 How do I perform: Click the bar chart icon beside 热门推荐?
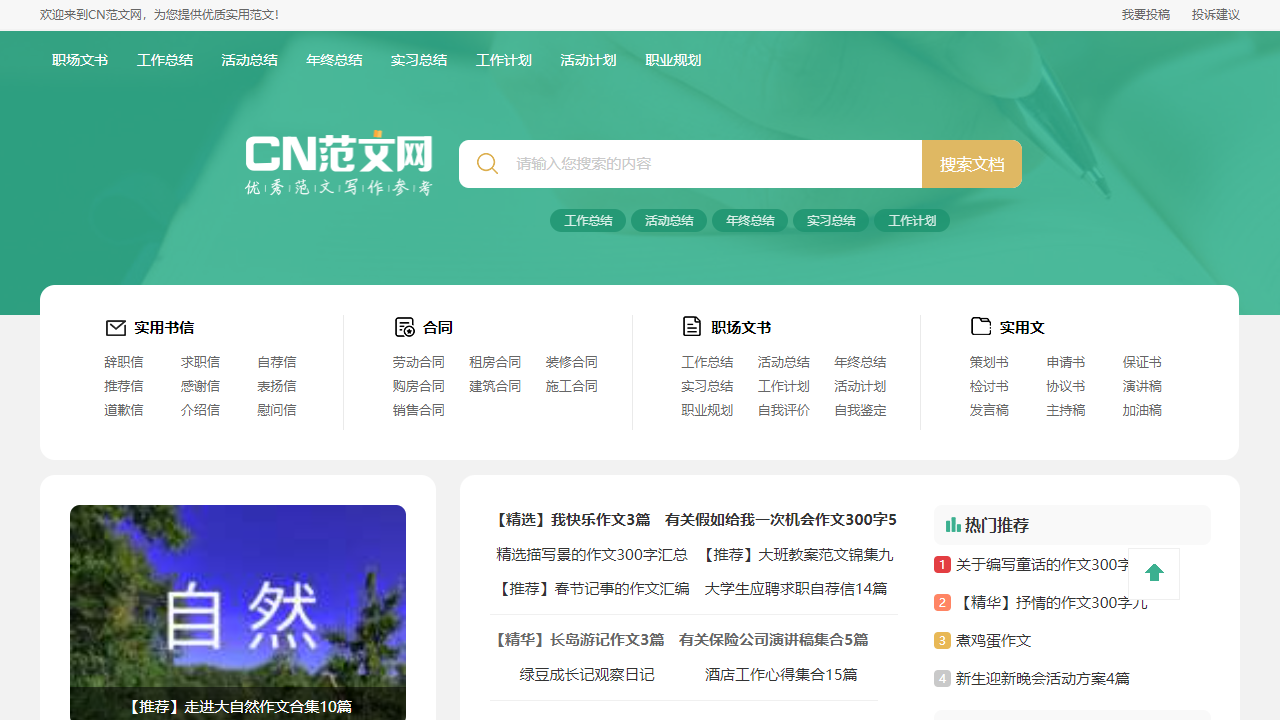point(952,524)
